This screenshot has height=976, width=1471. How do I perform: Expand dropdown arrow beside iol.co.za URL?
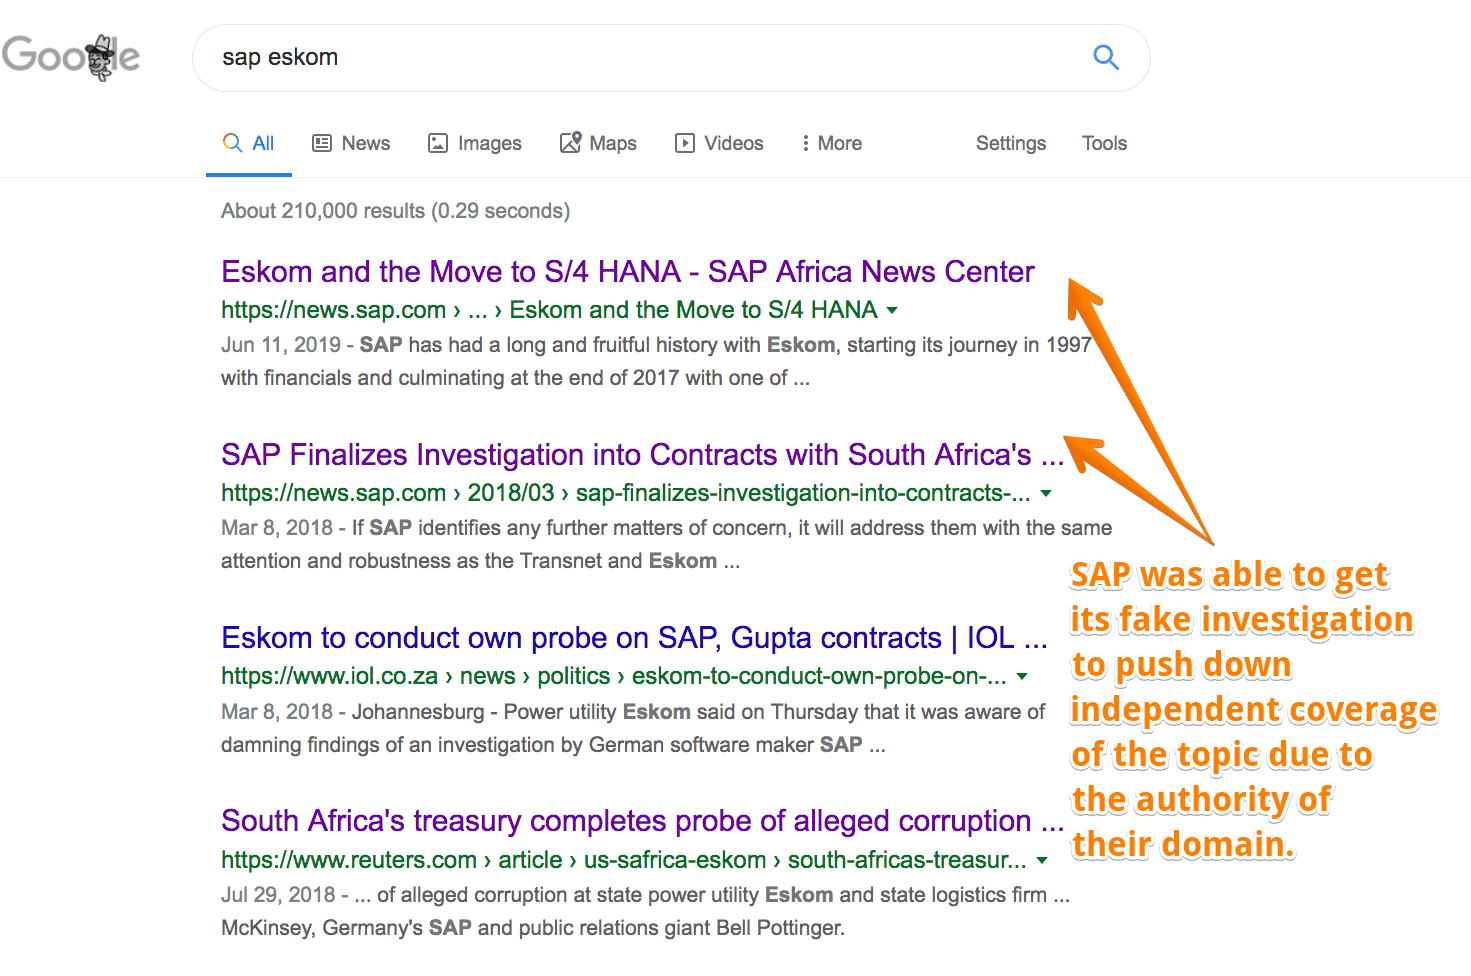[1022, 676]
